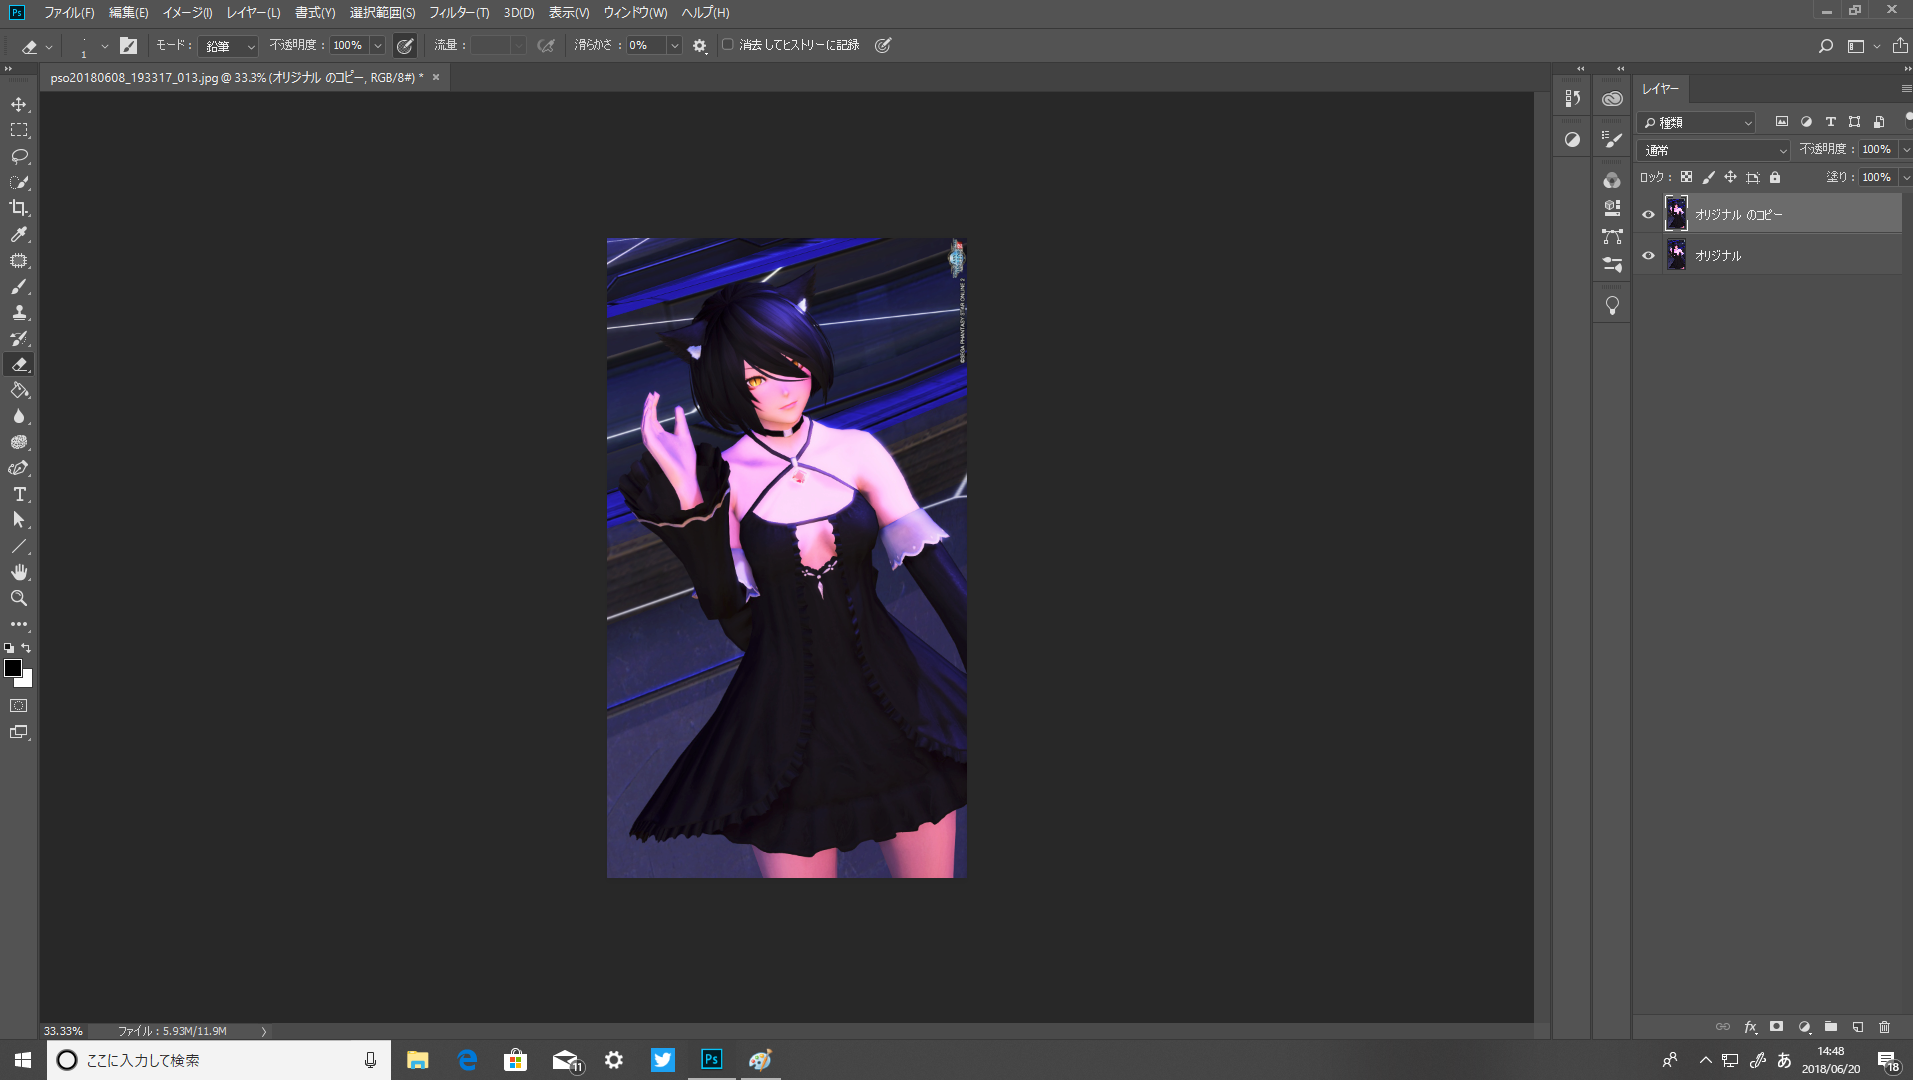
Task: Open the layer blend mode 通常 dropdown
Action: click(x=1714, y=150)
